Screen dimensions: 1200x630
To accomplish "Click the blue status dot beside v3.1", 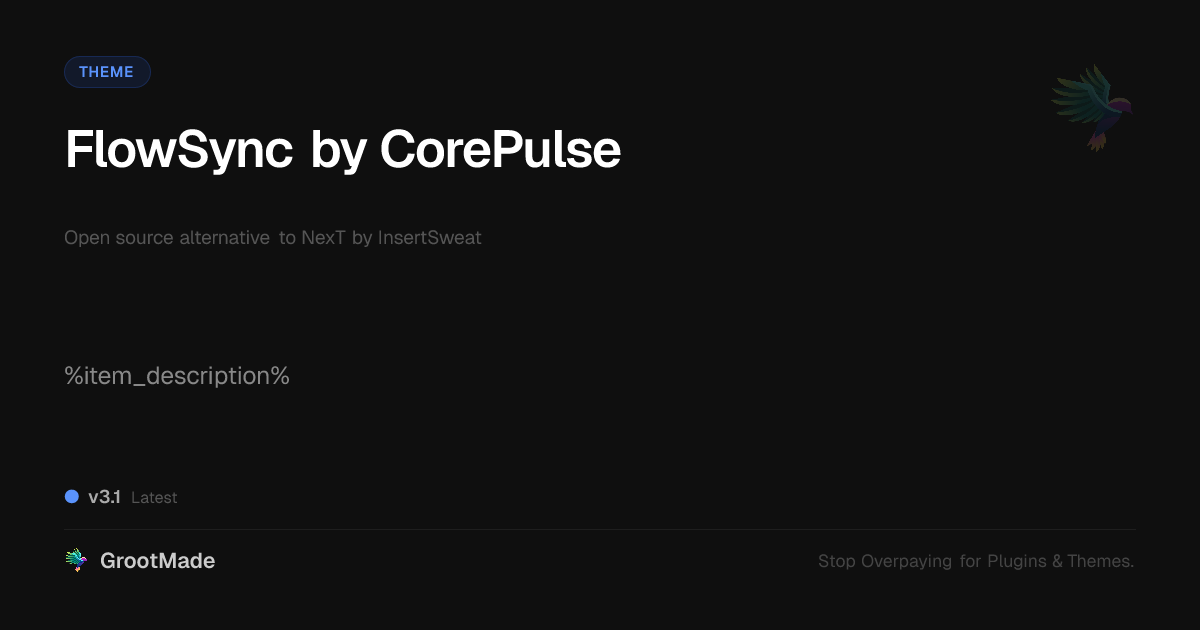I will tap(72, 496).
